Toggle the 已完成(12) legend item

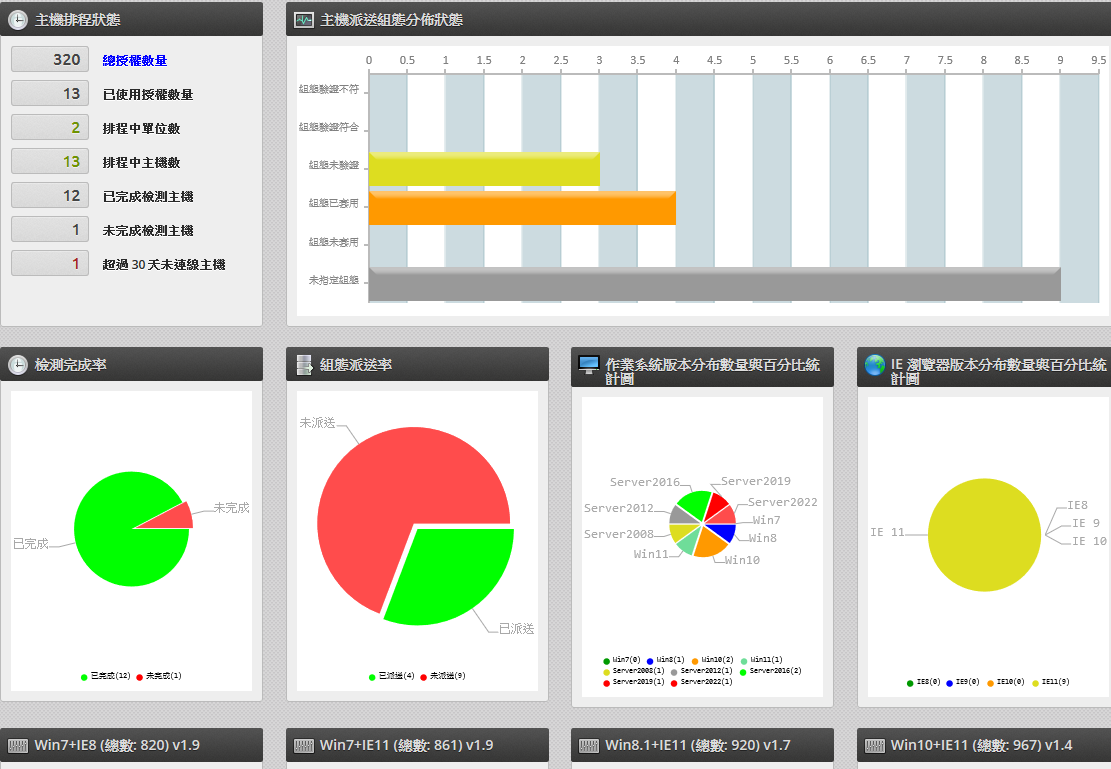pos(105,677)
